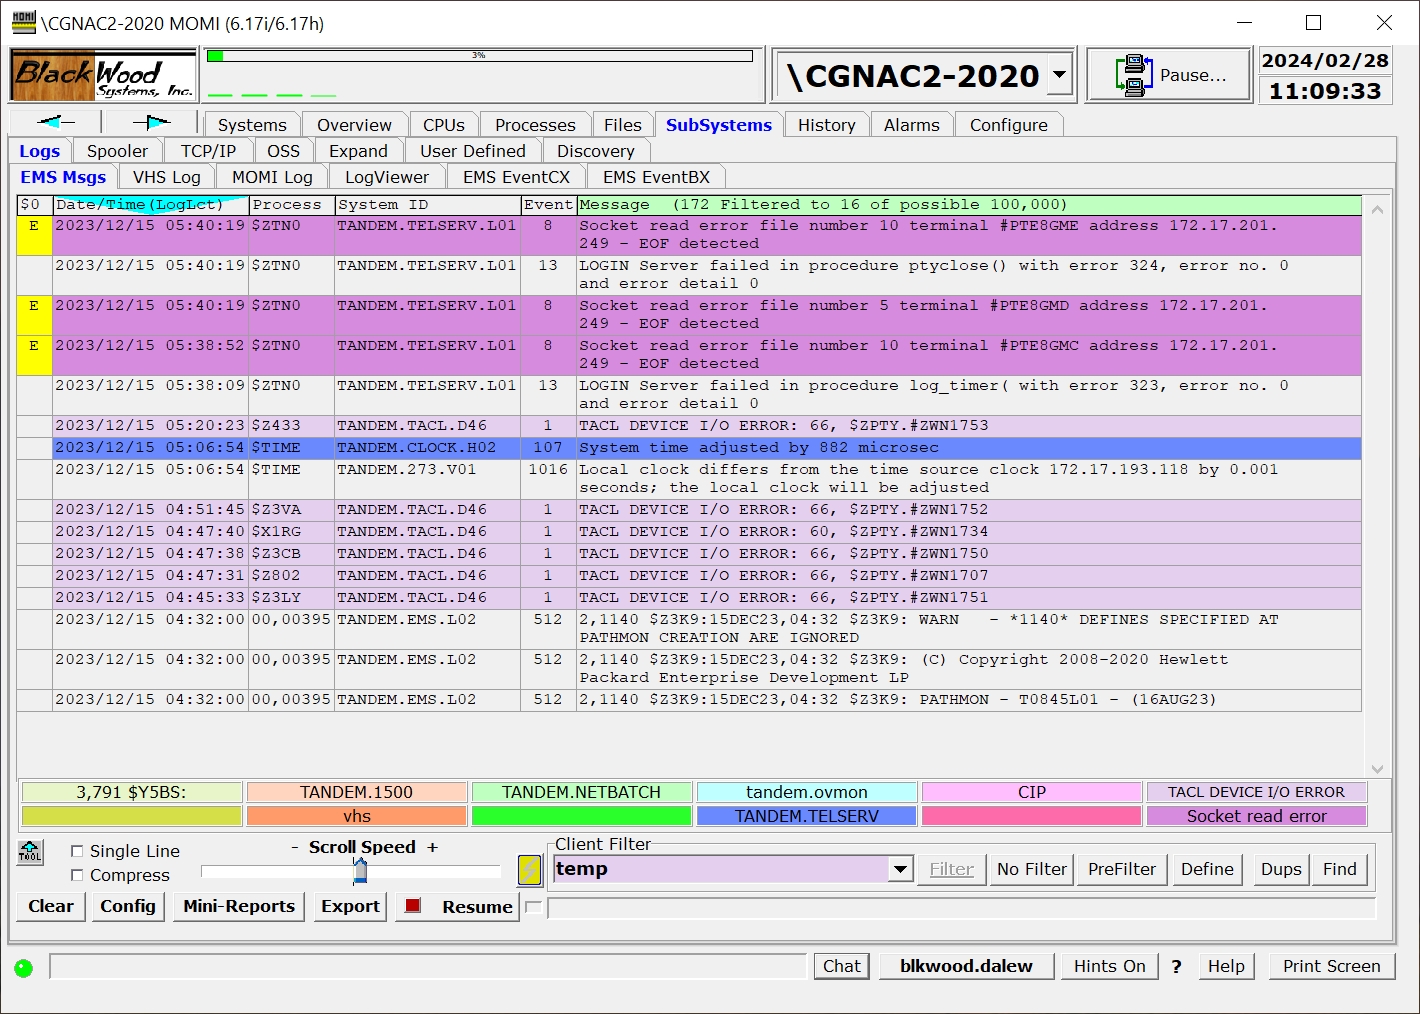Open the Files tab
The height and width of the screenshot is (1014, 1420).
click(623, 125)
